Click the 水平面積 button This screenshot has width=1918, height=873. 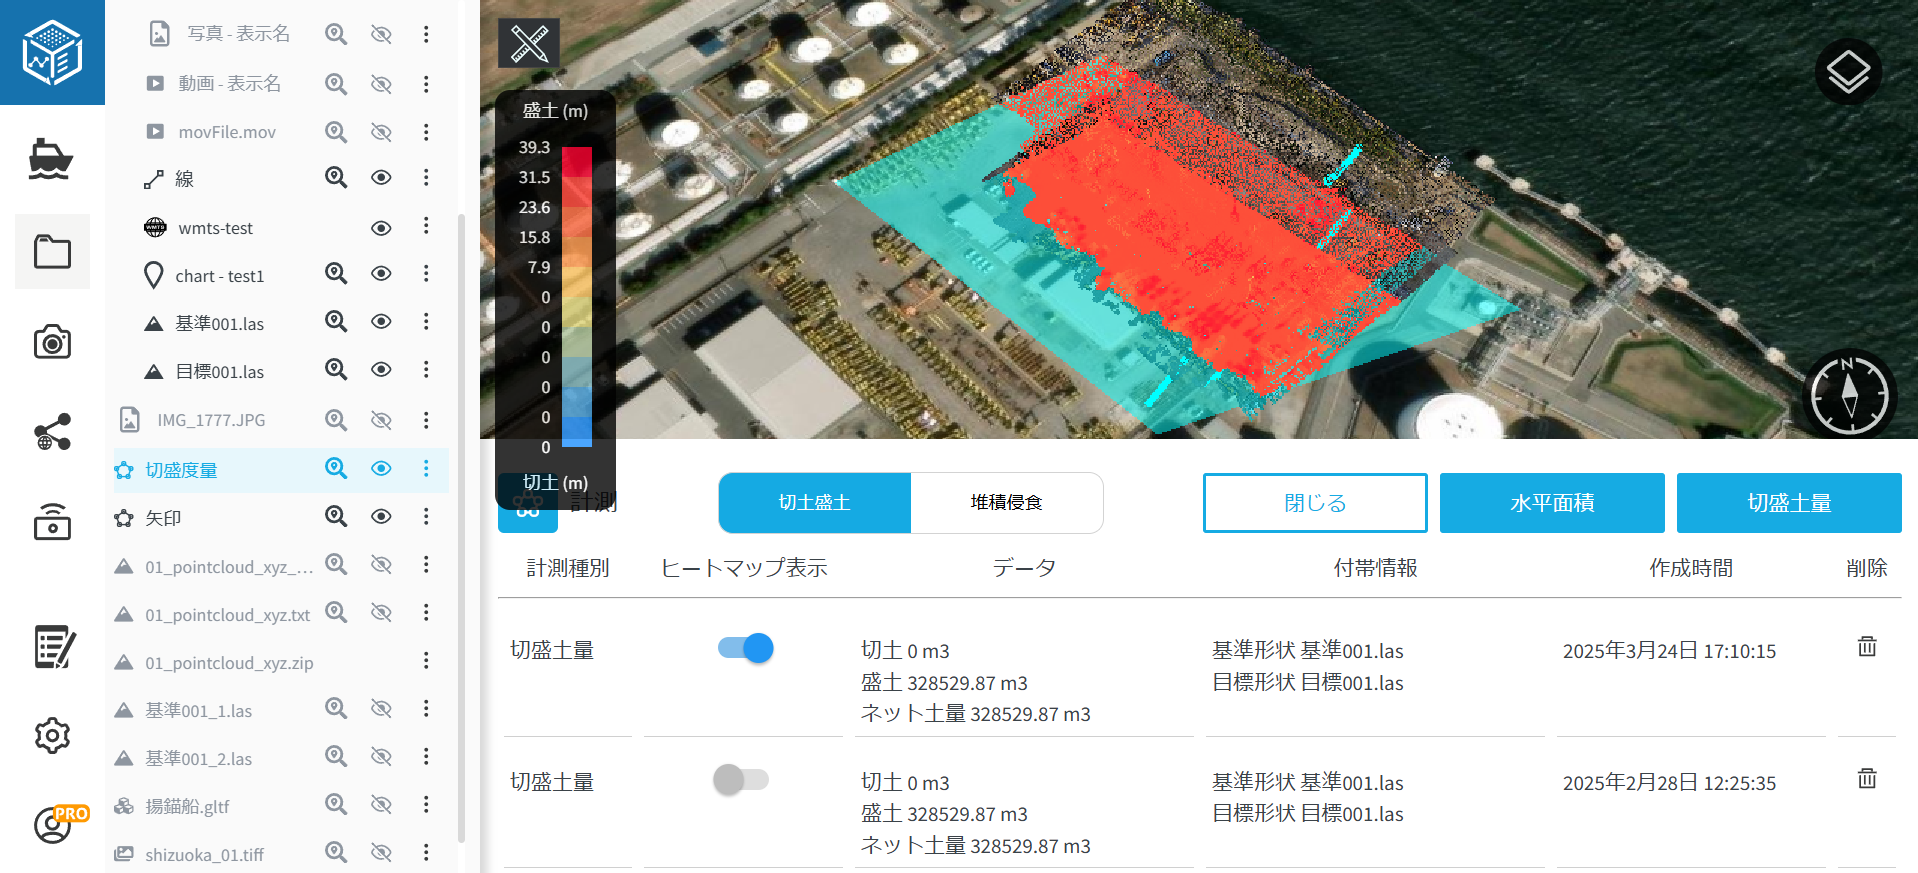point(1551,503)
